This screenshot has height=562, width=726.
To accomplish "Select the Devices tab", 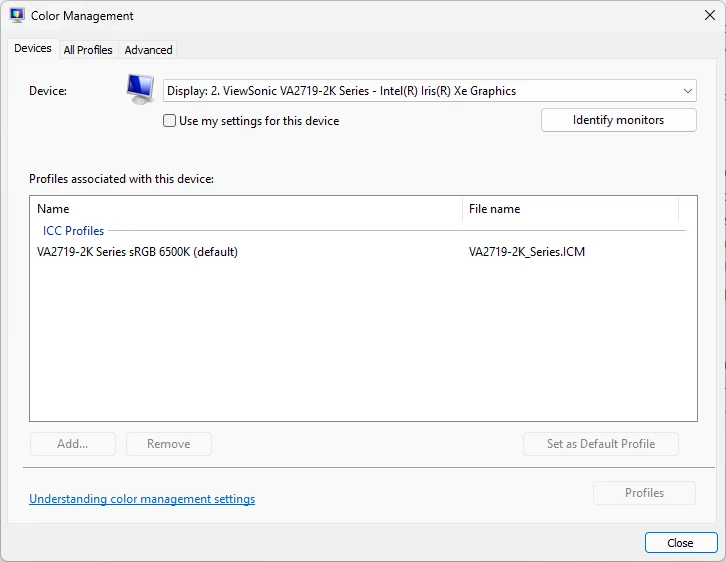I will tap(33, 48).
